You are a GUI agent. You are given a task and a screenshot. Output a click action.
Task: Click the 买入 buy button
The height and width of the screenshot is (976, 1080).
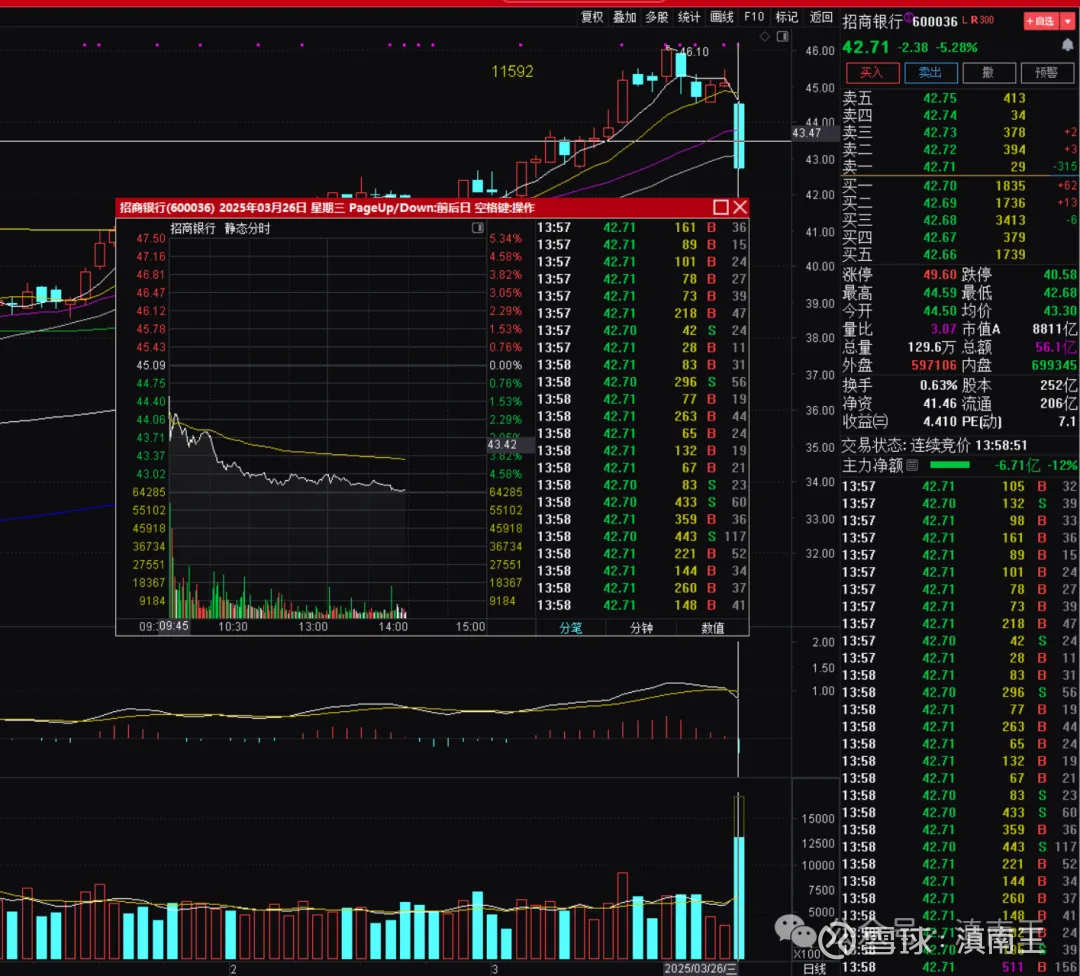(872, 72)
